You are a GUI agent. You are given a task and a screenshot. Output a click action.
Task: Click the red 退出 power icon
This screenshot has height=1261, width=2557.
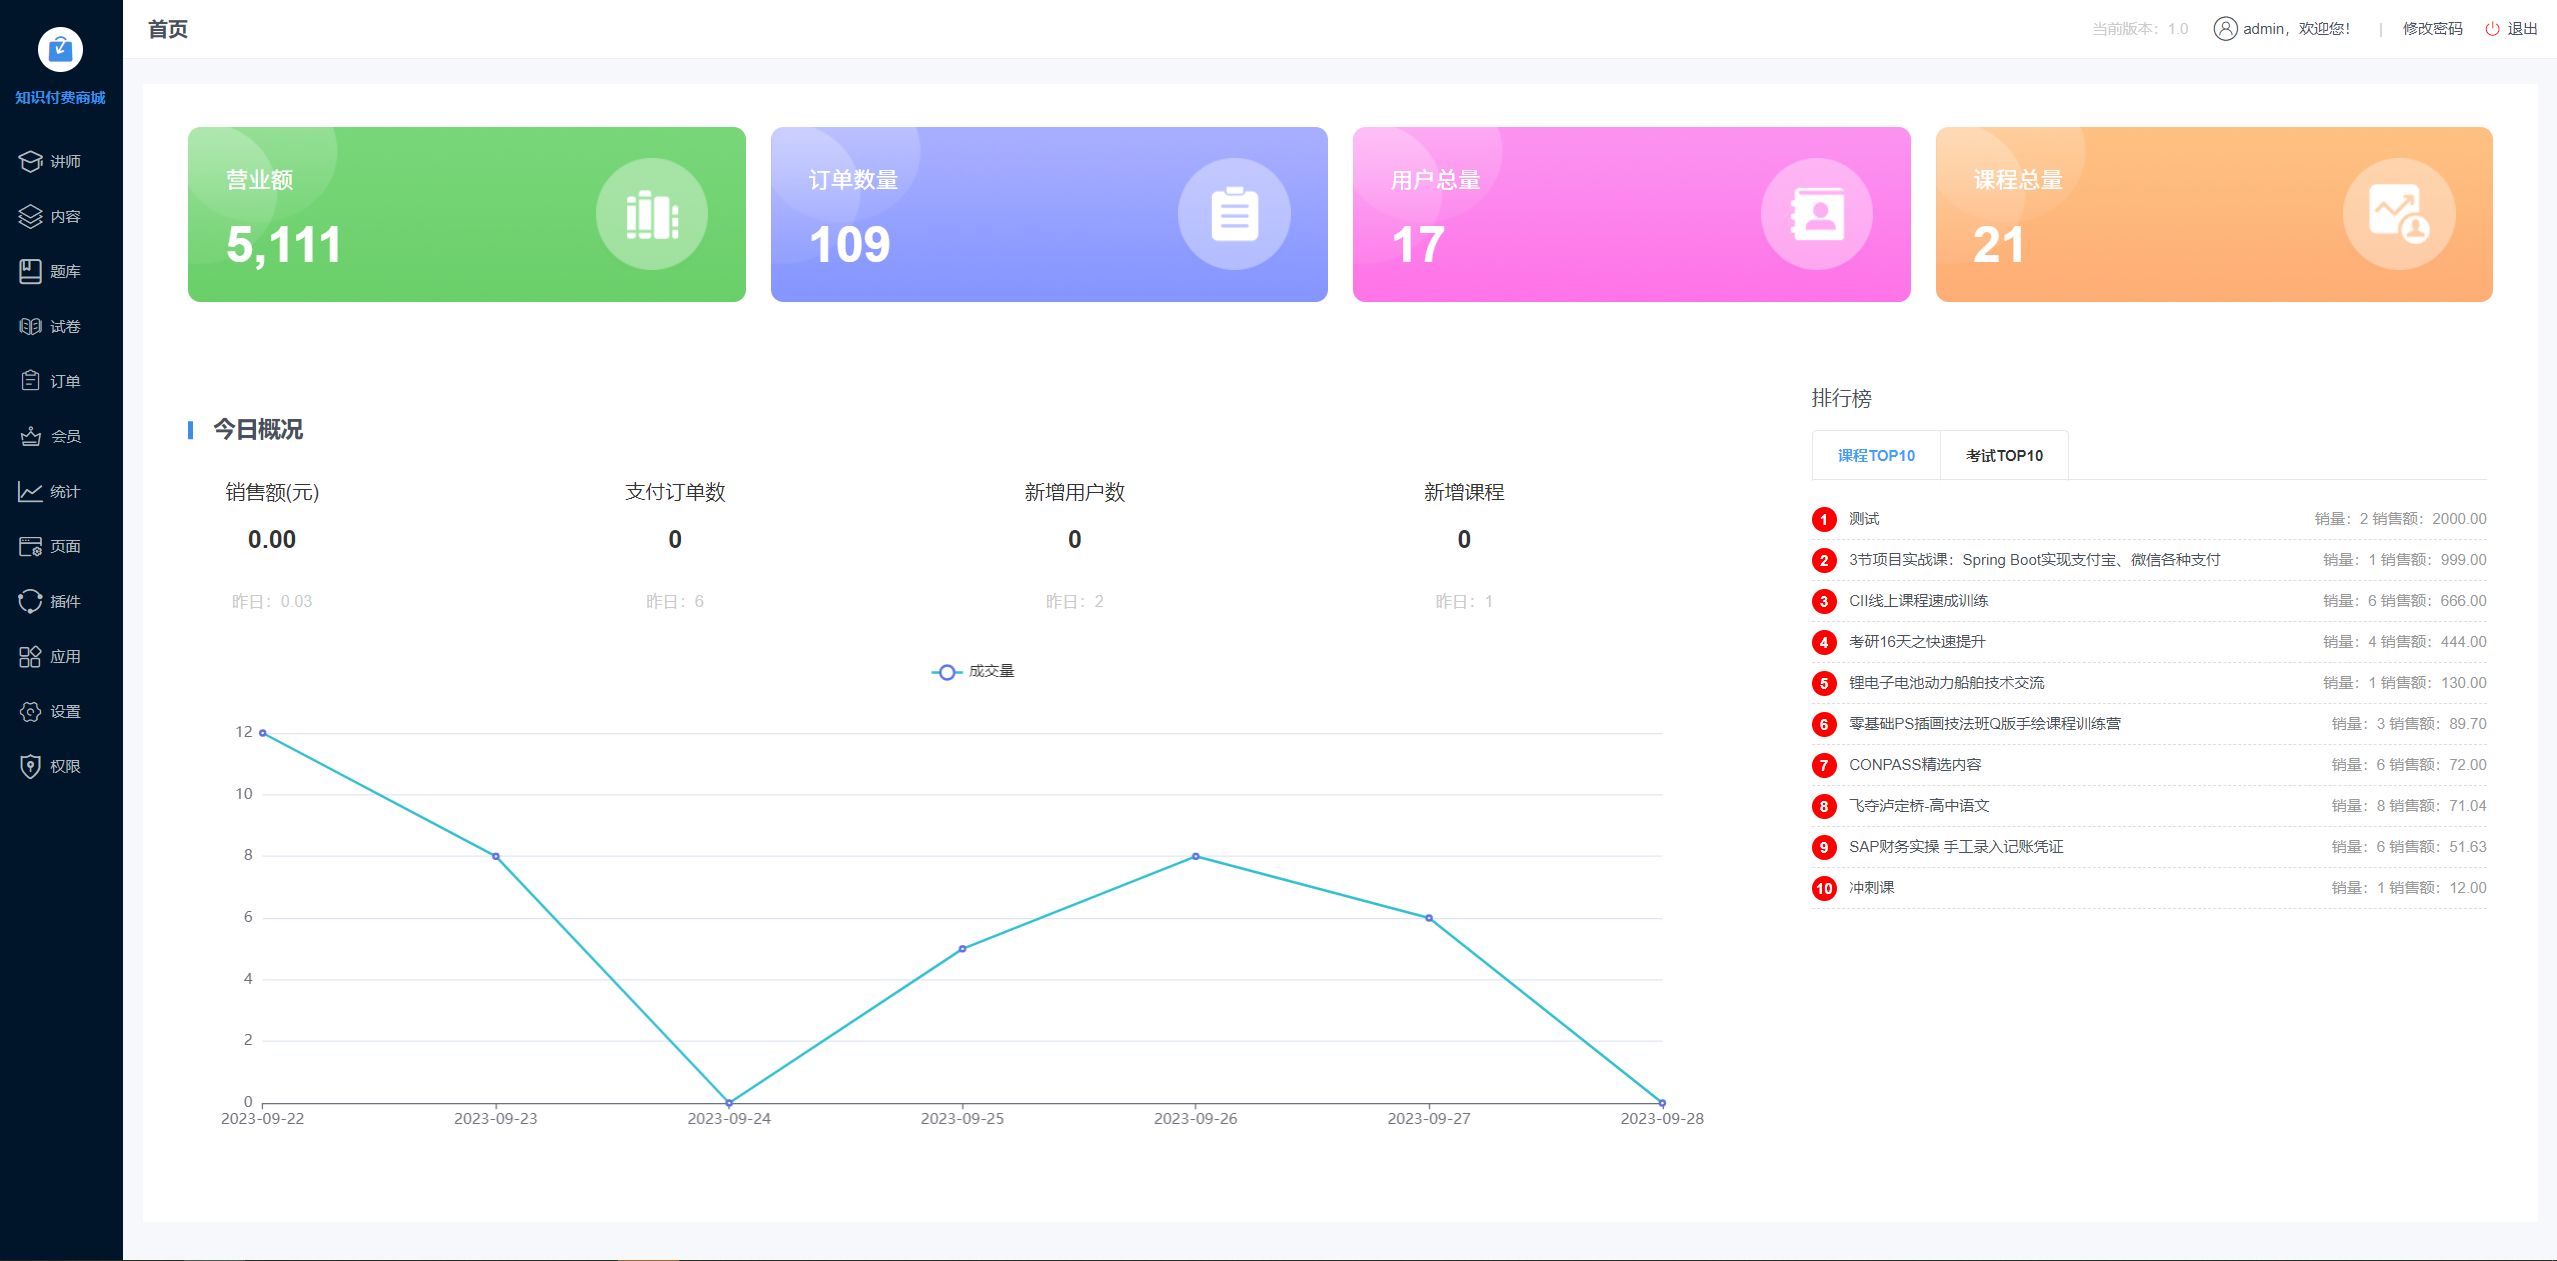coord(2492,29)
